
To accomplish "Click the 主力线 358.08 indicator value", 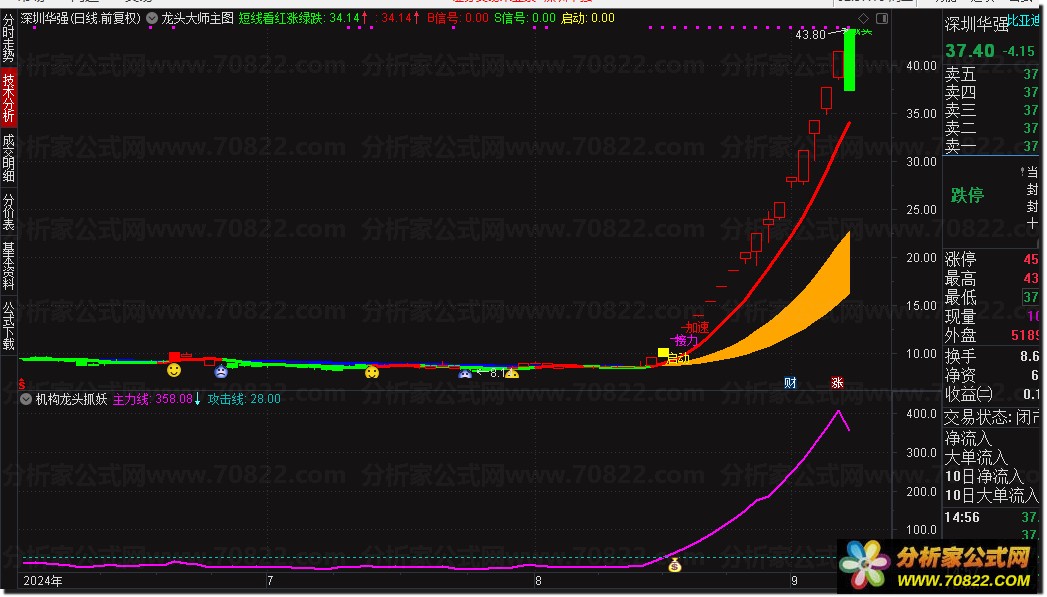I will pos(157,399).
